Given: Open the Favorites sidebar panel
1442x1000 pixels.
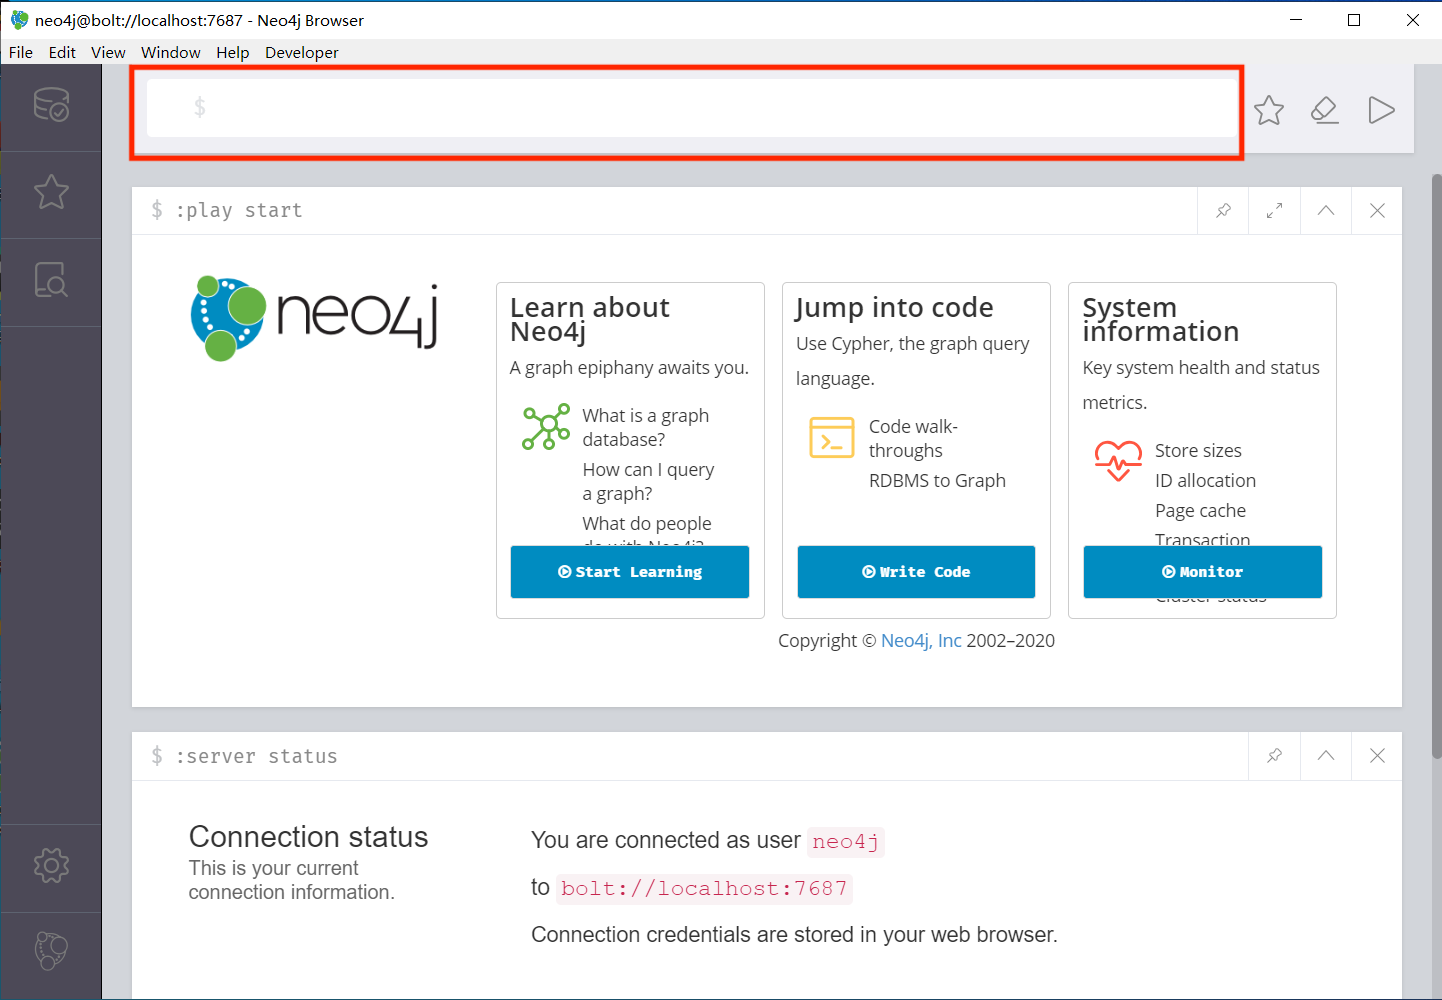Looking at the screenshot, I should tap(52, 193).
